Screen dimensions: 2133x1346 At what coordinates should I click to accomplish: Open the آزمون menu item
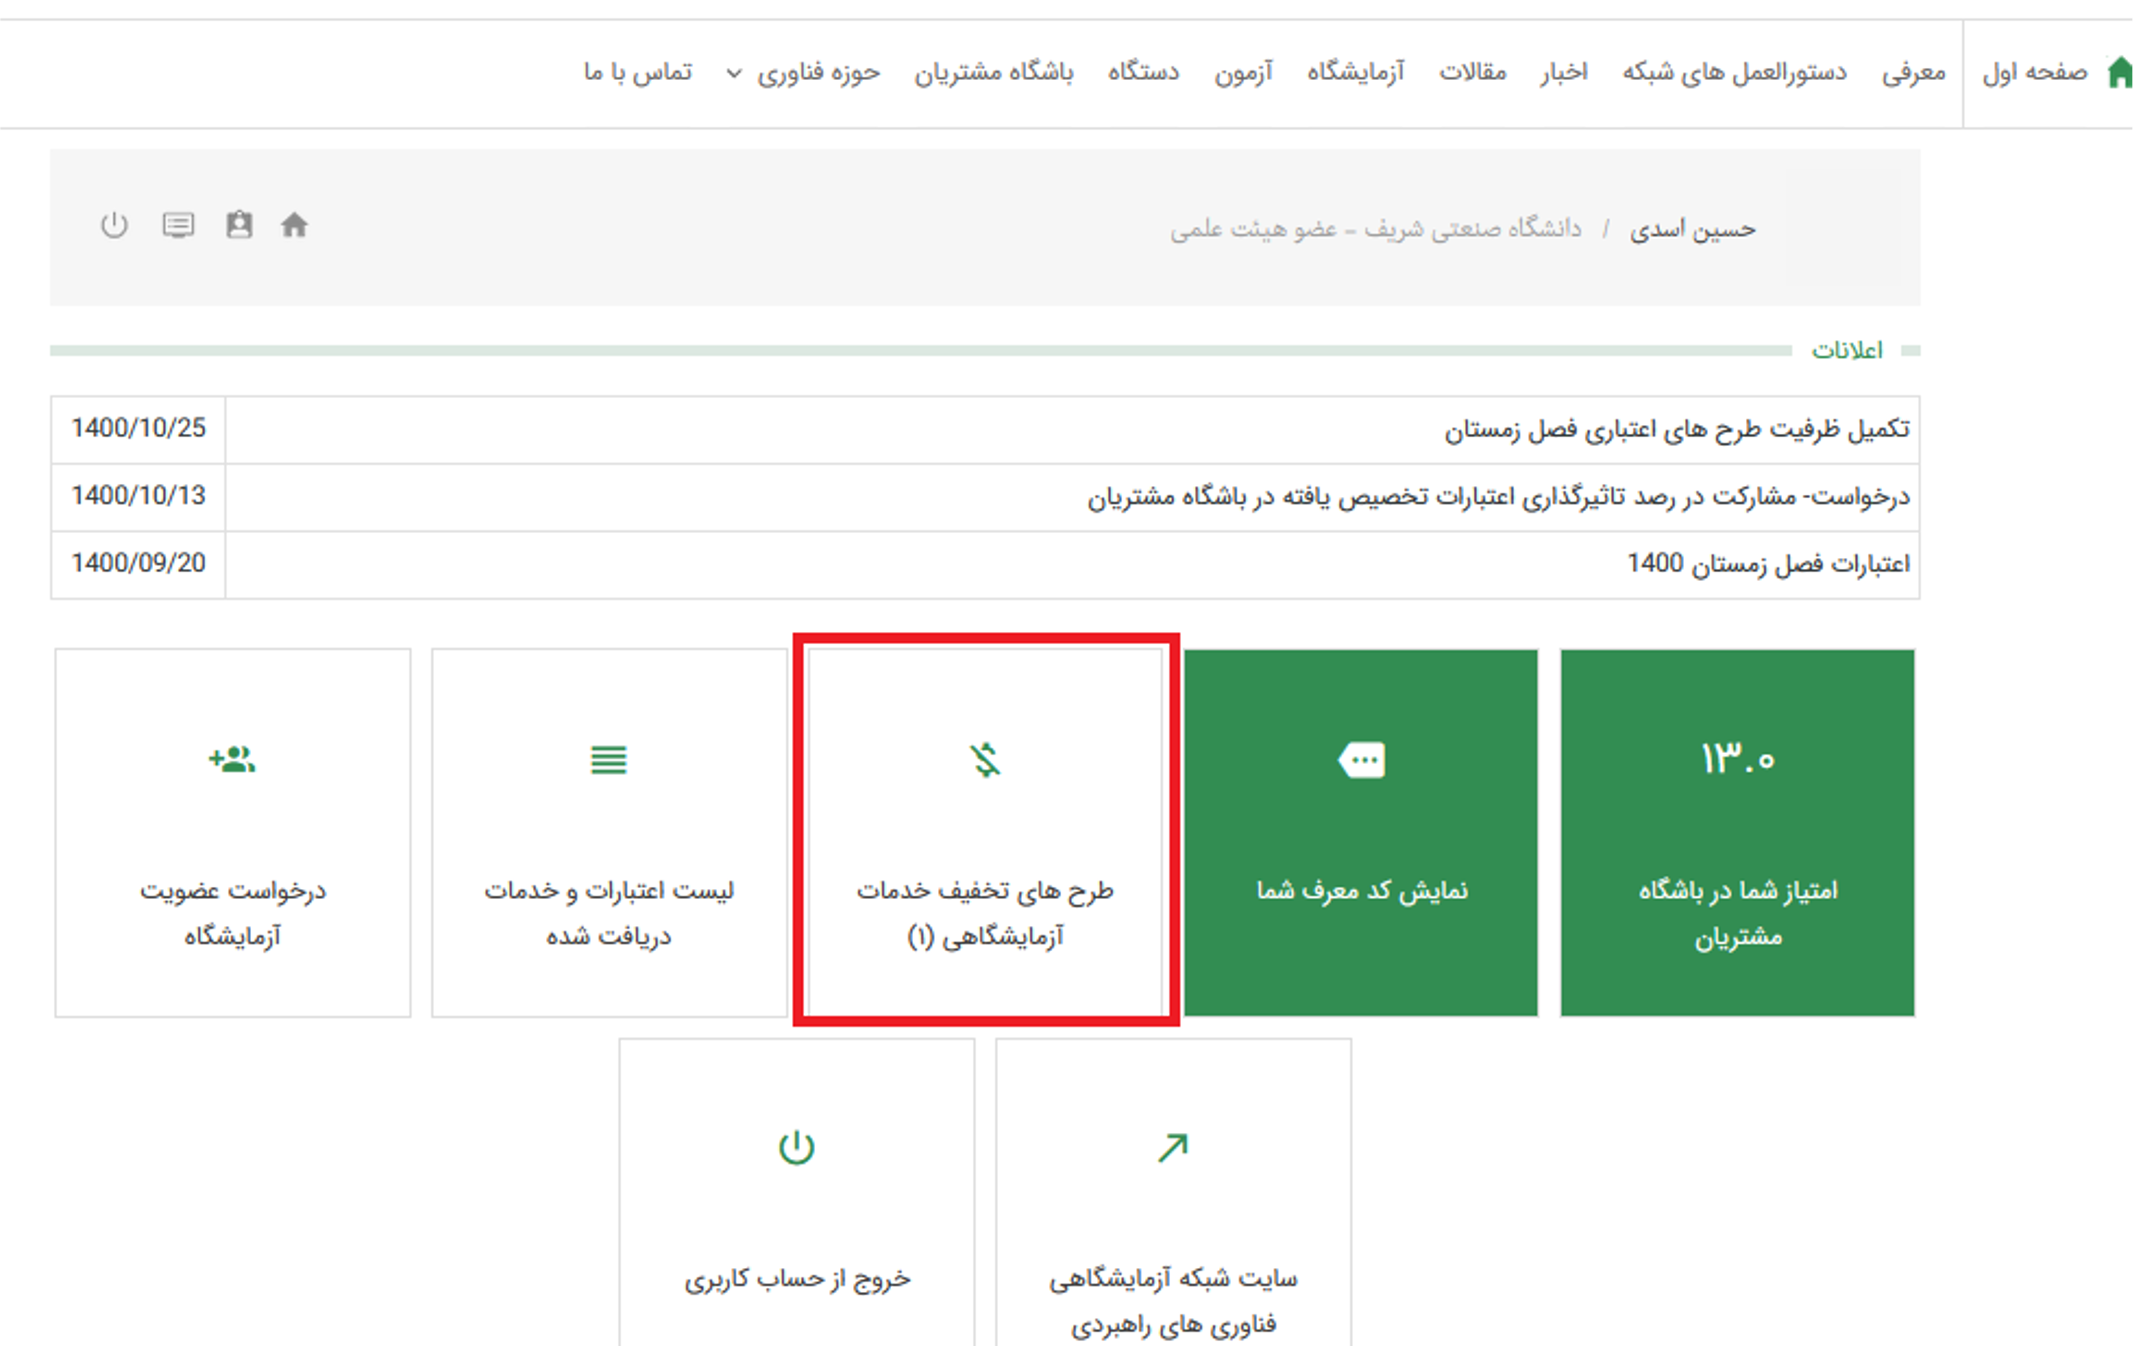click(1243, 73)
